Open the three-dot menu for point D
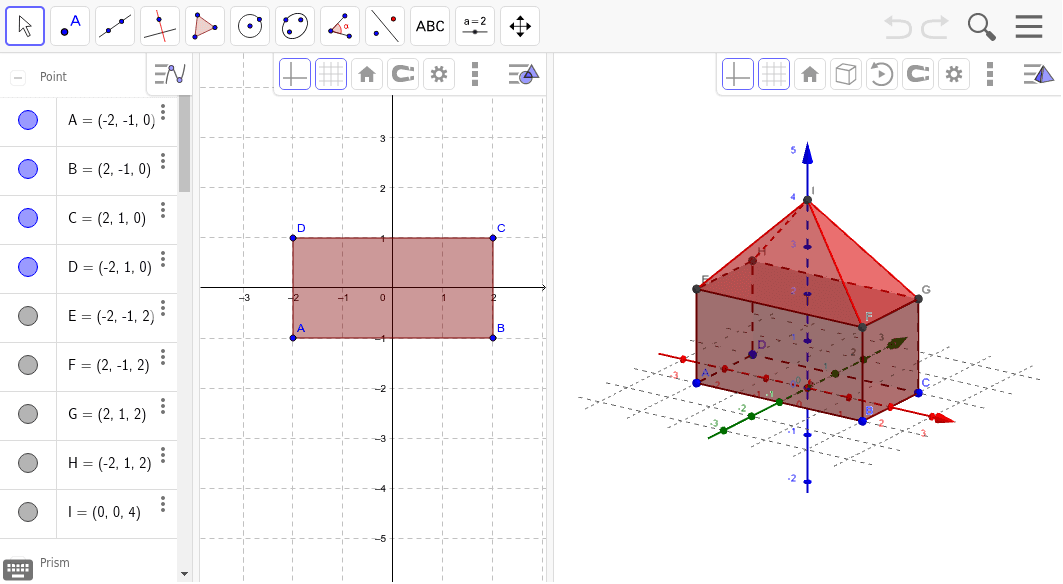The image size is (1063, 584). [x=163, y=259]
